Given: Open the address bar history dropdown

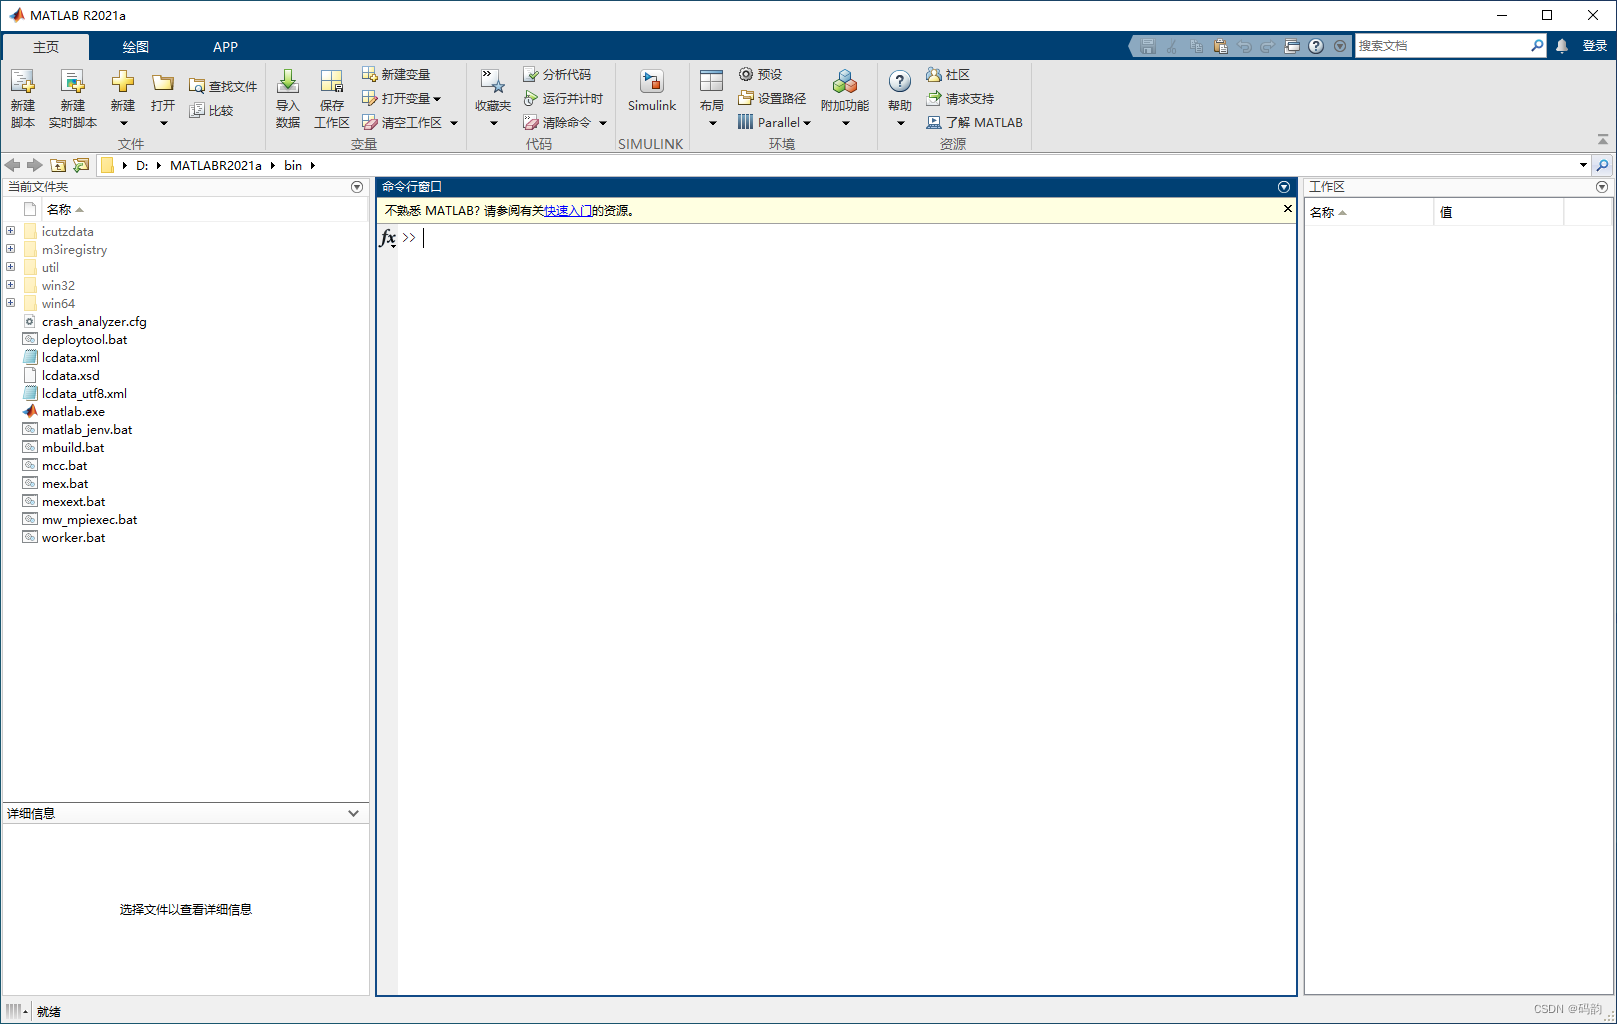Looking at the screenshot, I should pos(1583,165).
